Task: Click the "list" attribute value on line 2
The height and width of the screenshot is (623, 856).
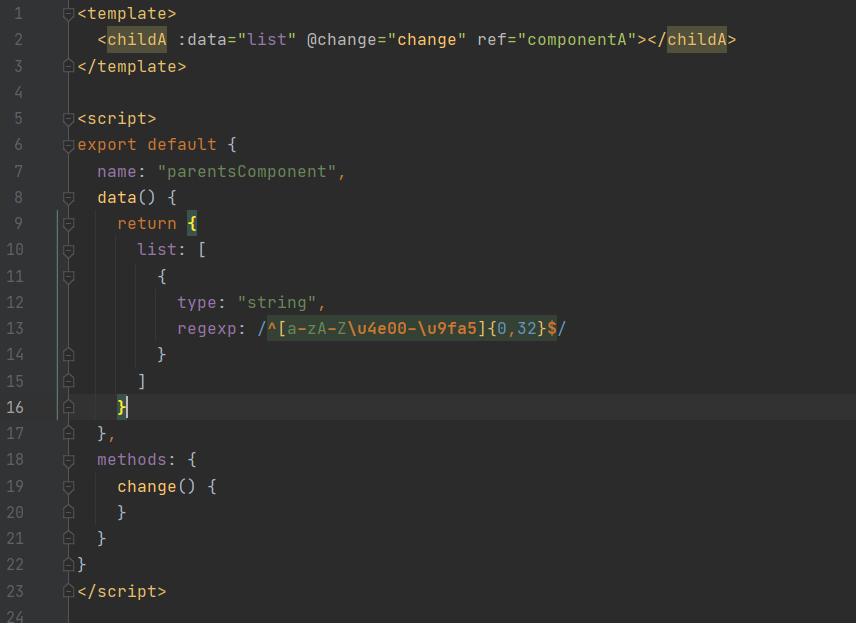Action: click(x=266, y=40)
